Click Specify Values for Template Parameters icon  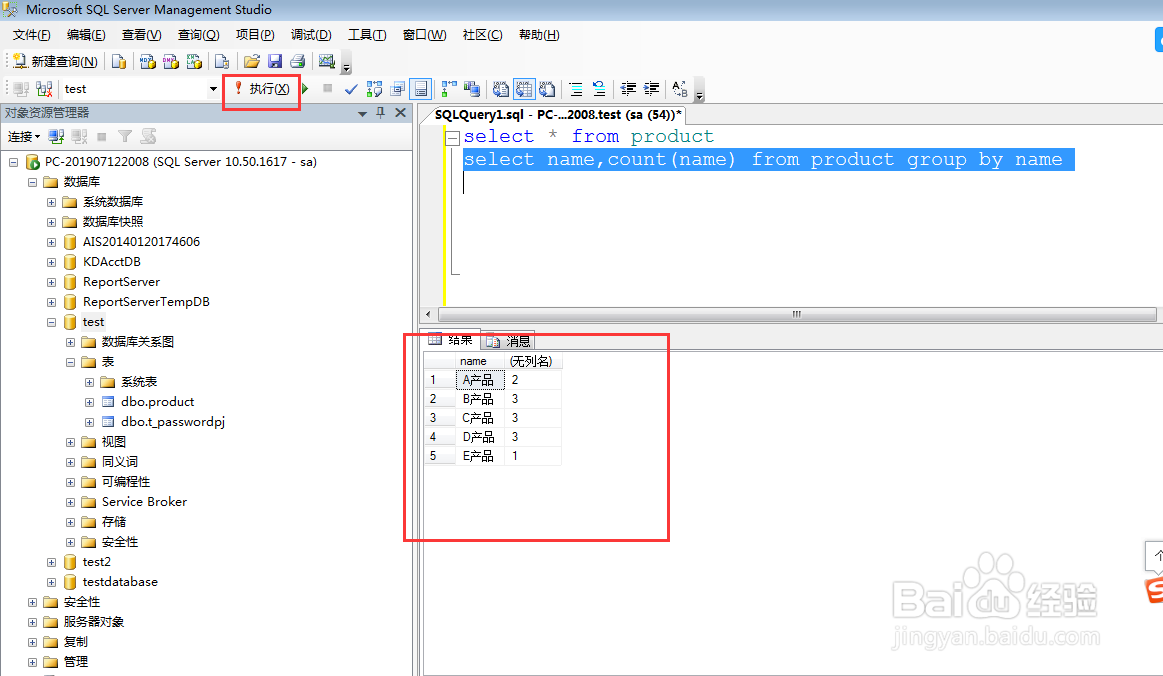point(679,89)
